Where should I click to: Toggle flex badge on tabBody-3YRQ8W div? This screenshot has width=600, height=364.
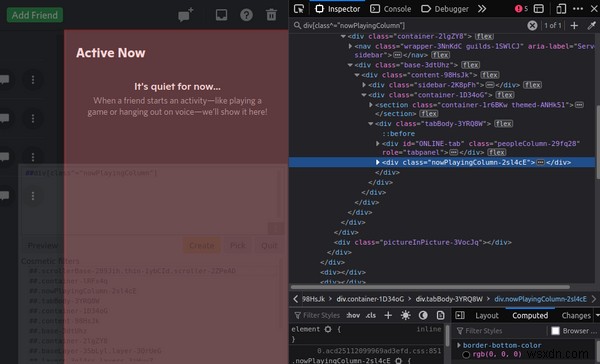click(504, 124)
